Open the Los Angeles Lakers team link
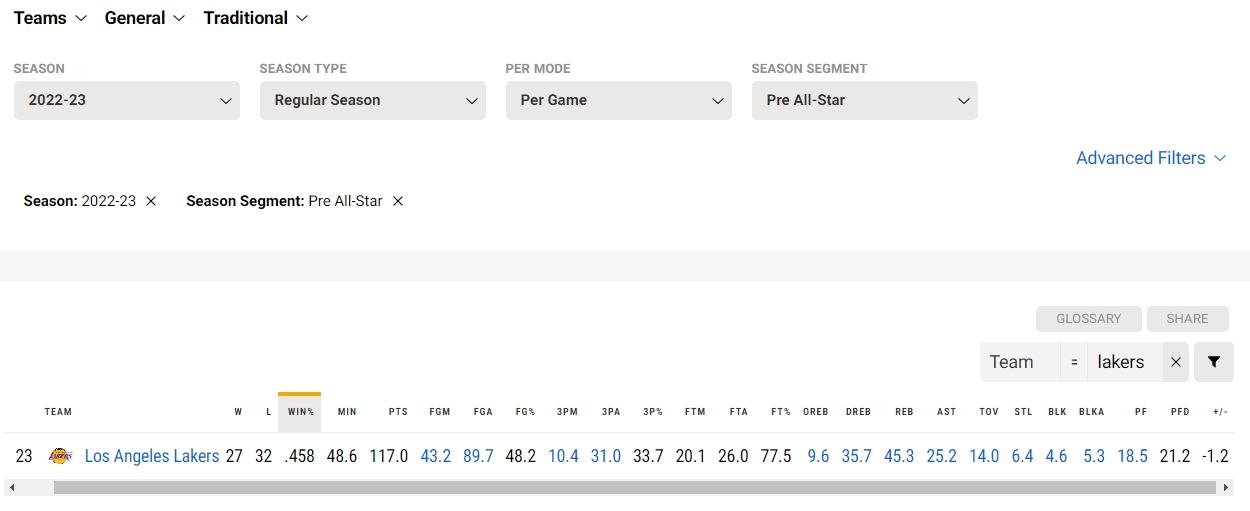 pyautogui.click(x=152, y=456)
